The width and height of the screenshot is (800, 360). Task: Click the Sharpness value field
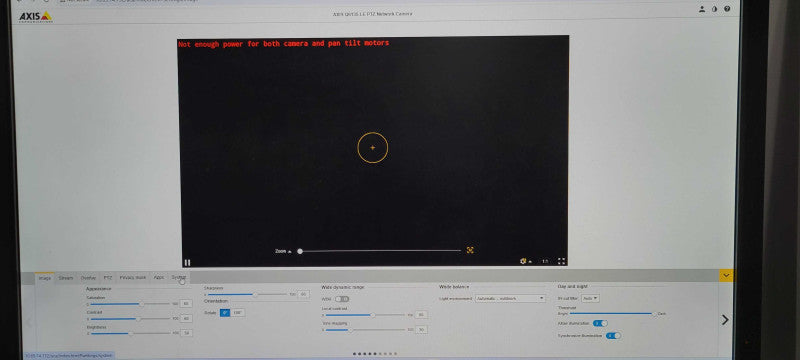pos(304,294)
